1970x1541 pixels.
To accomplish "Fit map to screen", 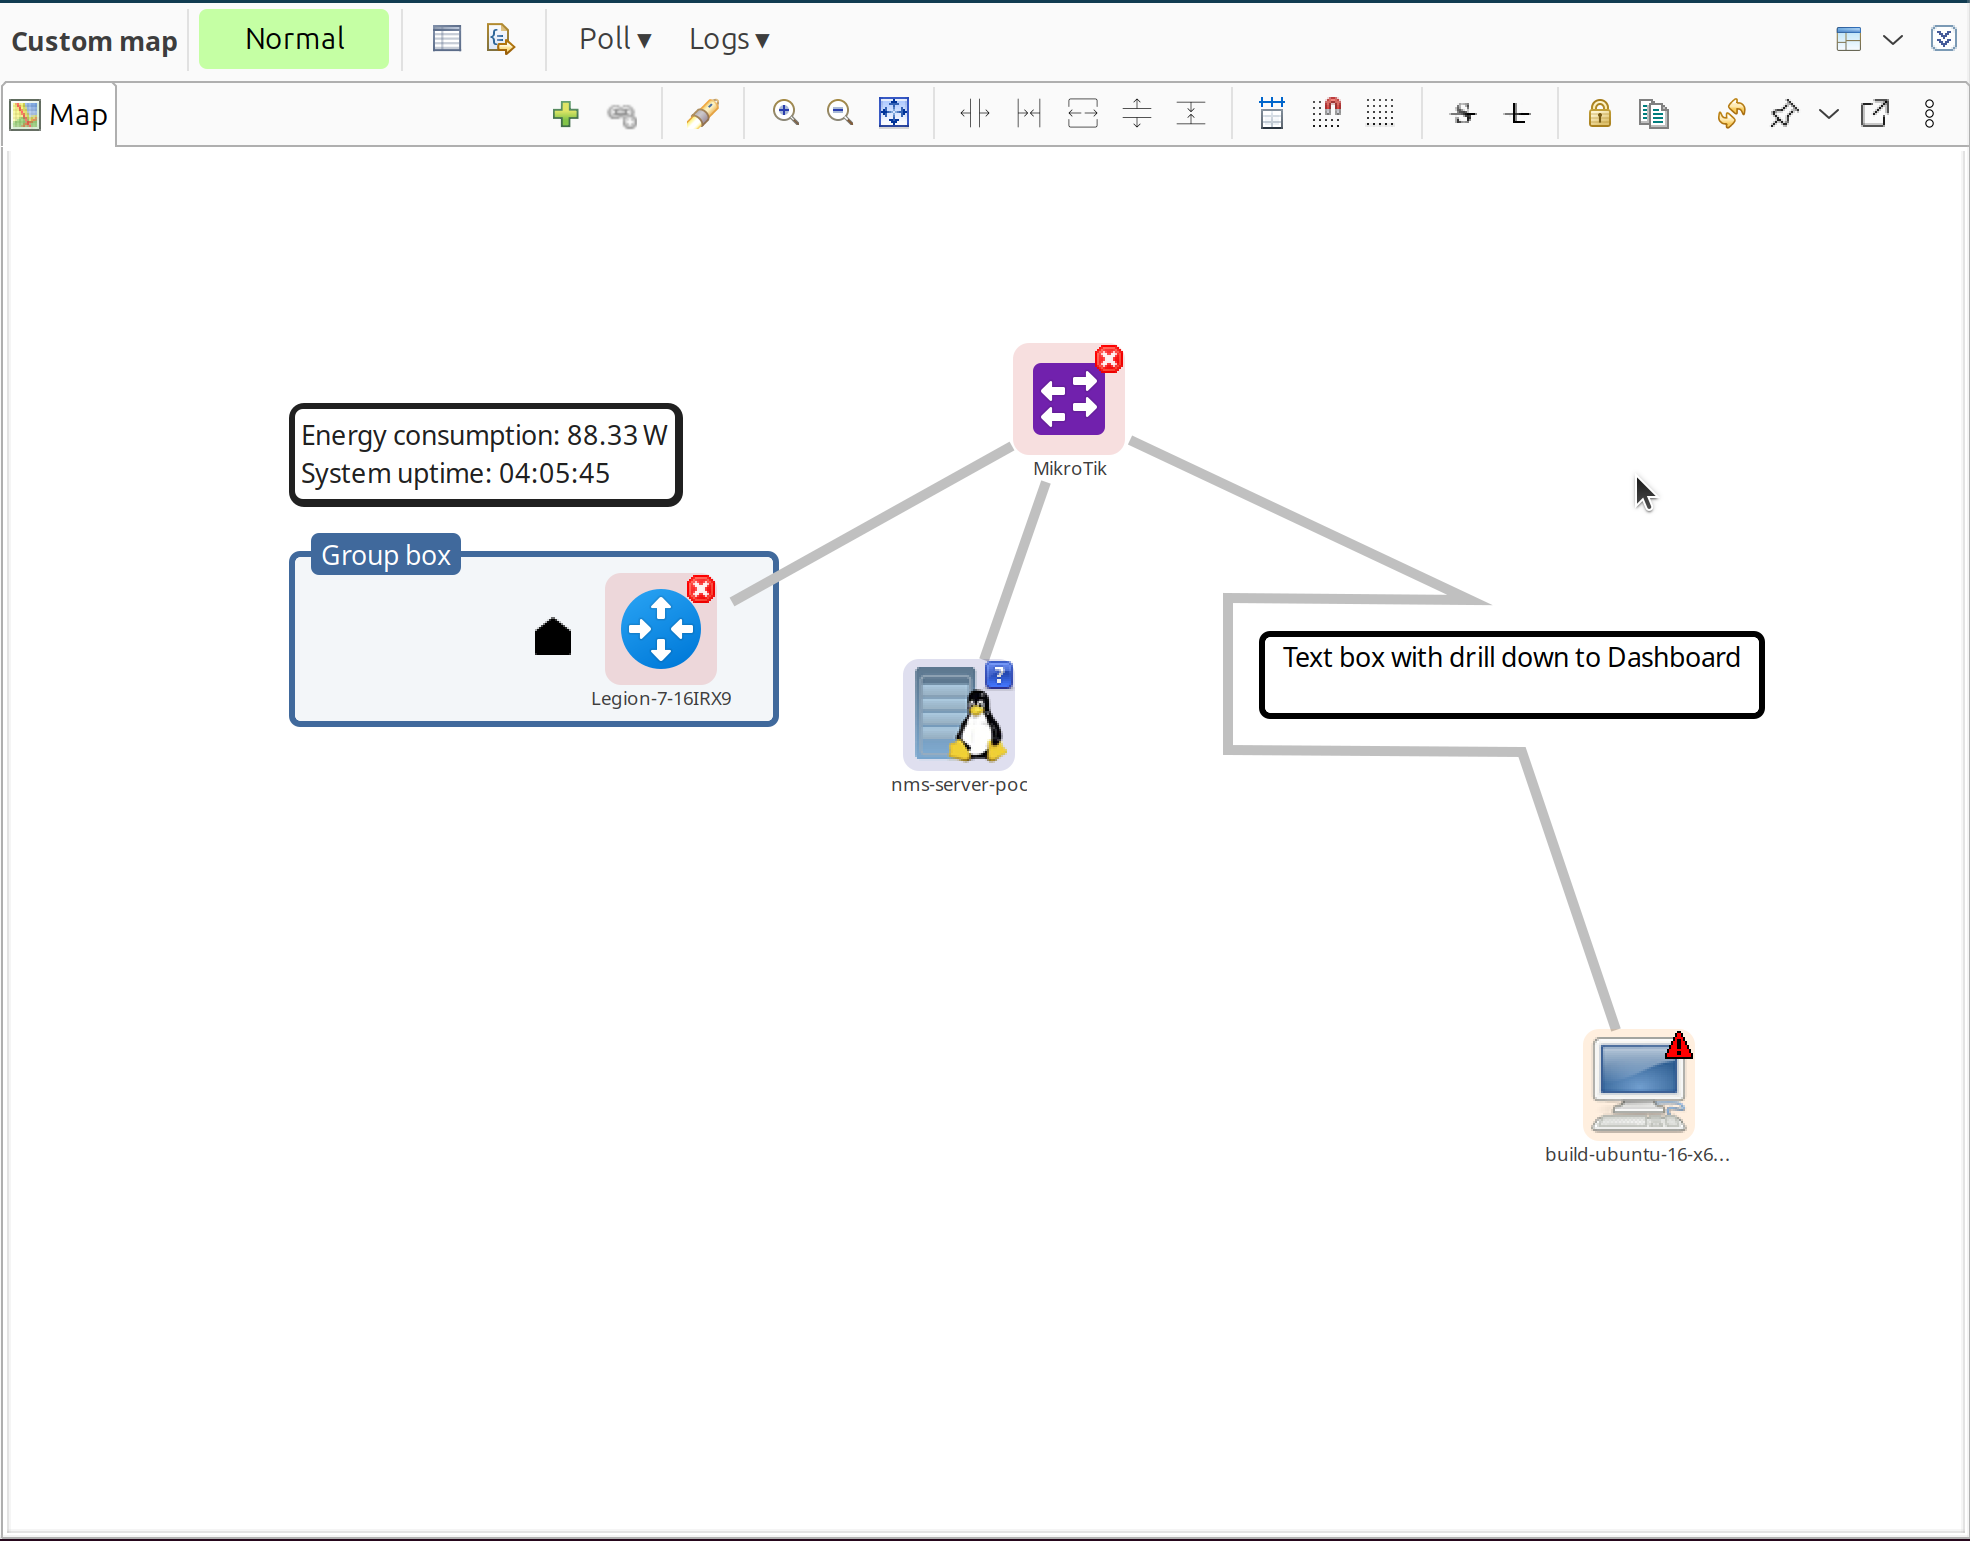I will 893,114.
